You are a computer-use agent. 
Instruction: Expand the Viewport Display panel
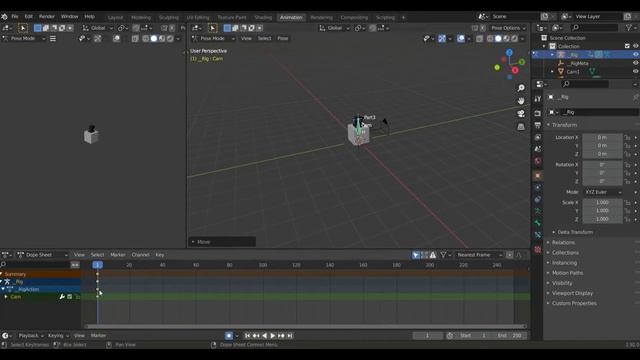(572, 293)
